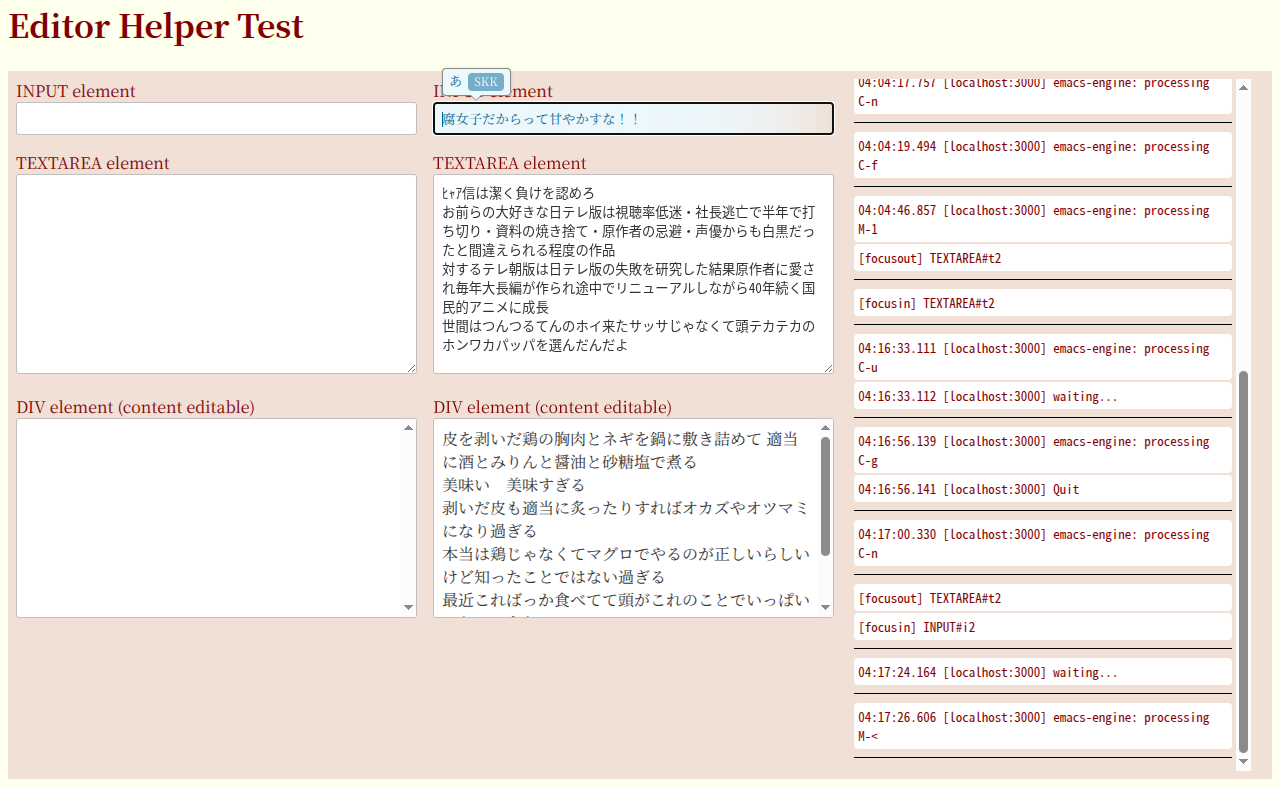Click the up arrow of the recipe DIV scrollbar
Image resolution: width=1280 pixels, height=787 pixels.
coord(825,428)
